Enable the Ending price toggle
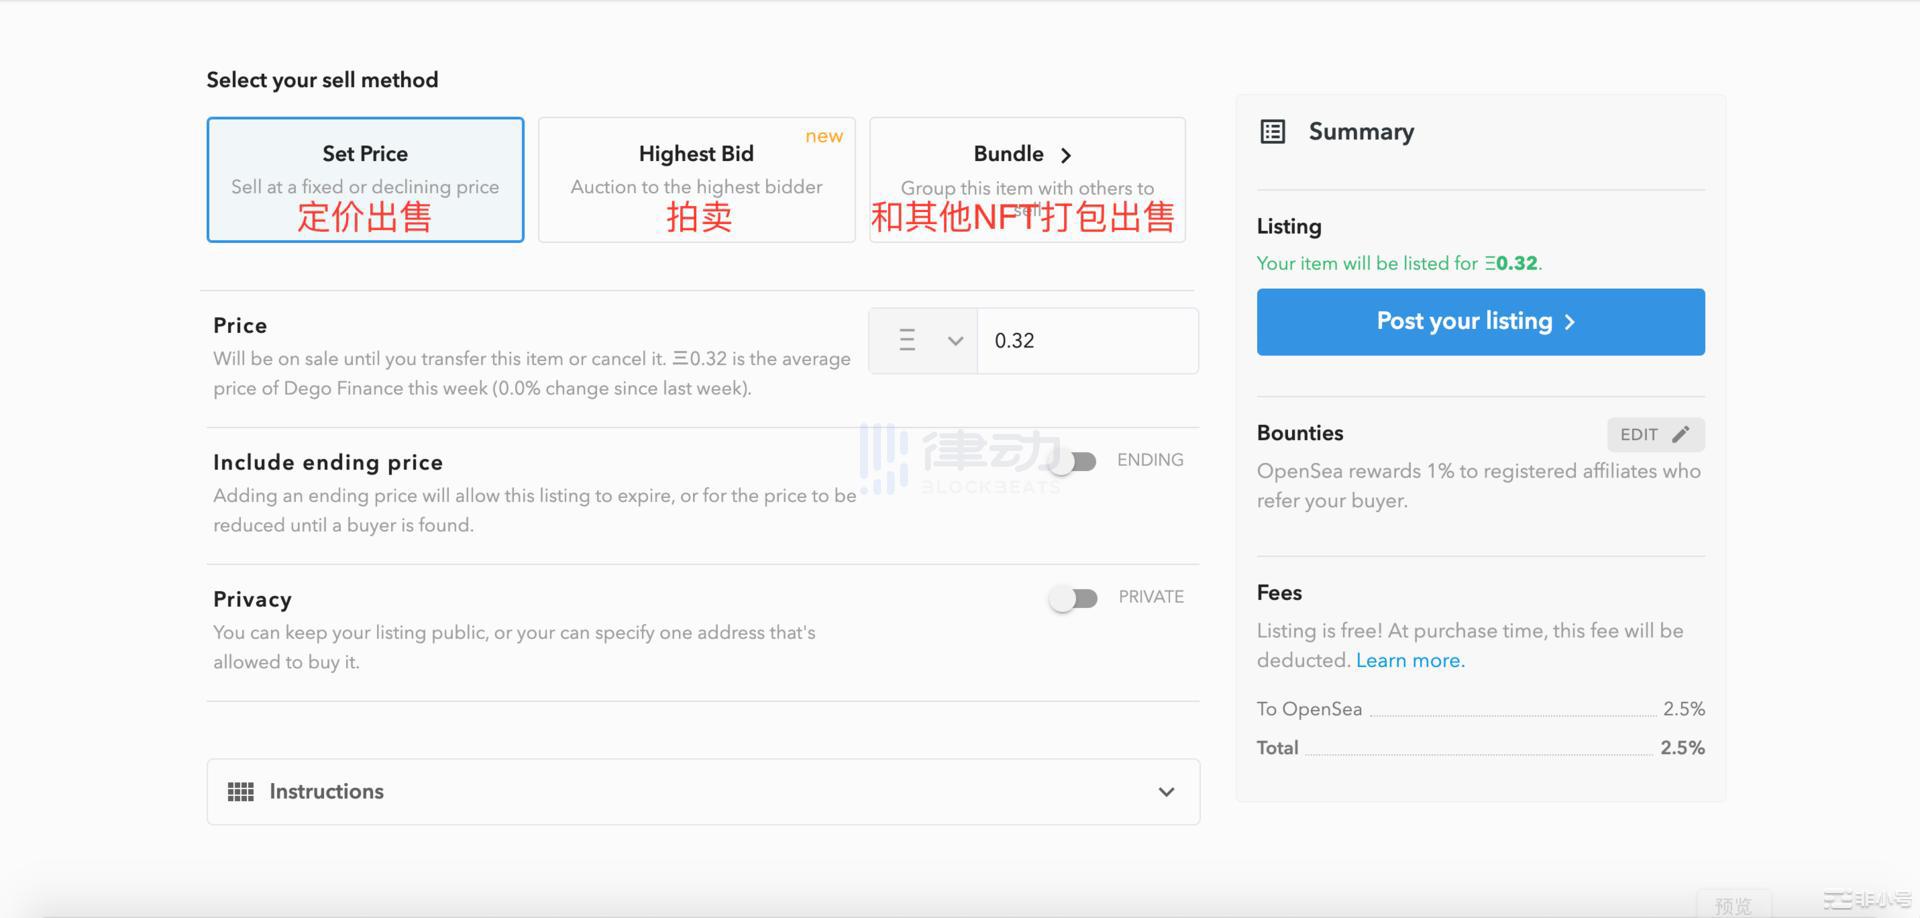1920x918 pixels. click(1073, 461)
